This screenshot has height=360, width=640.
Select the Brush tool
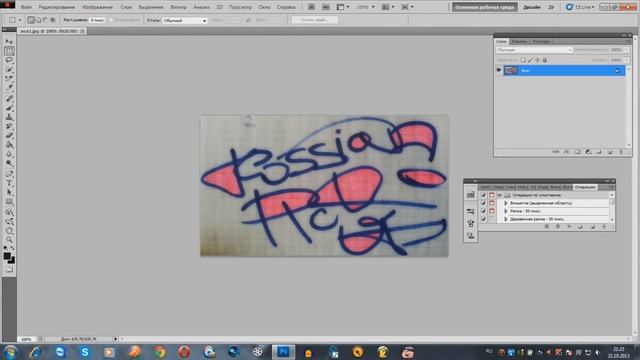pos(9,108)
